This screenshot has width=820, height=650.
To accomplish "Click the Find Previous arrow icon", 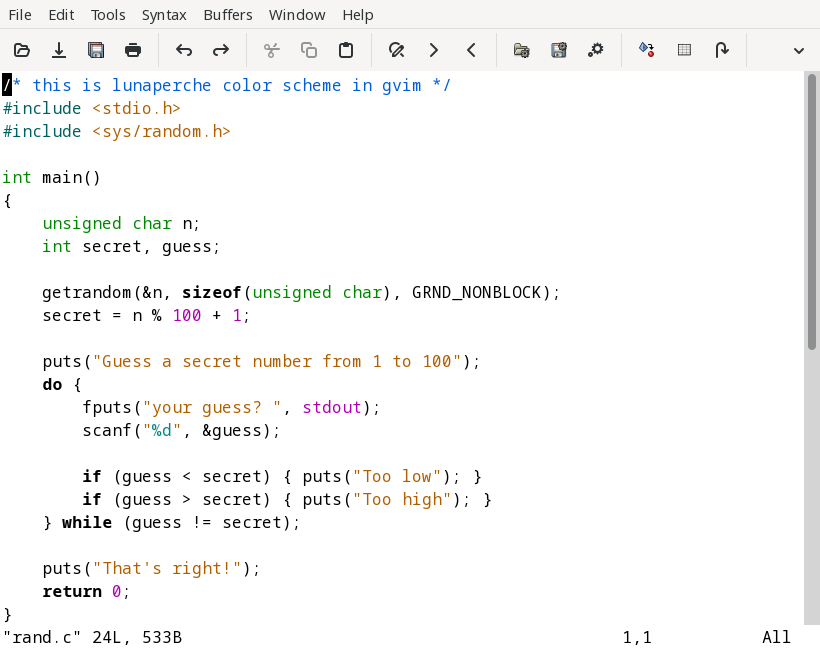I will pyautogui.click(x=471, y=50).
